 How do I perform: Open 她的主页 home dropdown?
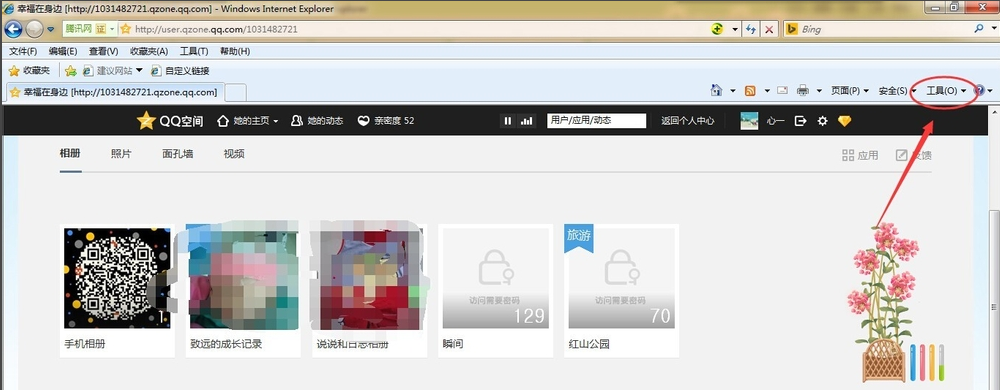pyautogui.click(x=247, y=120)
